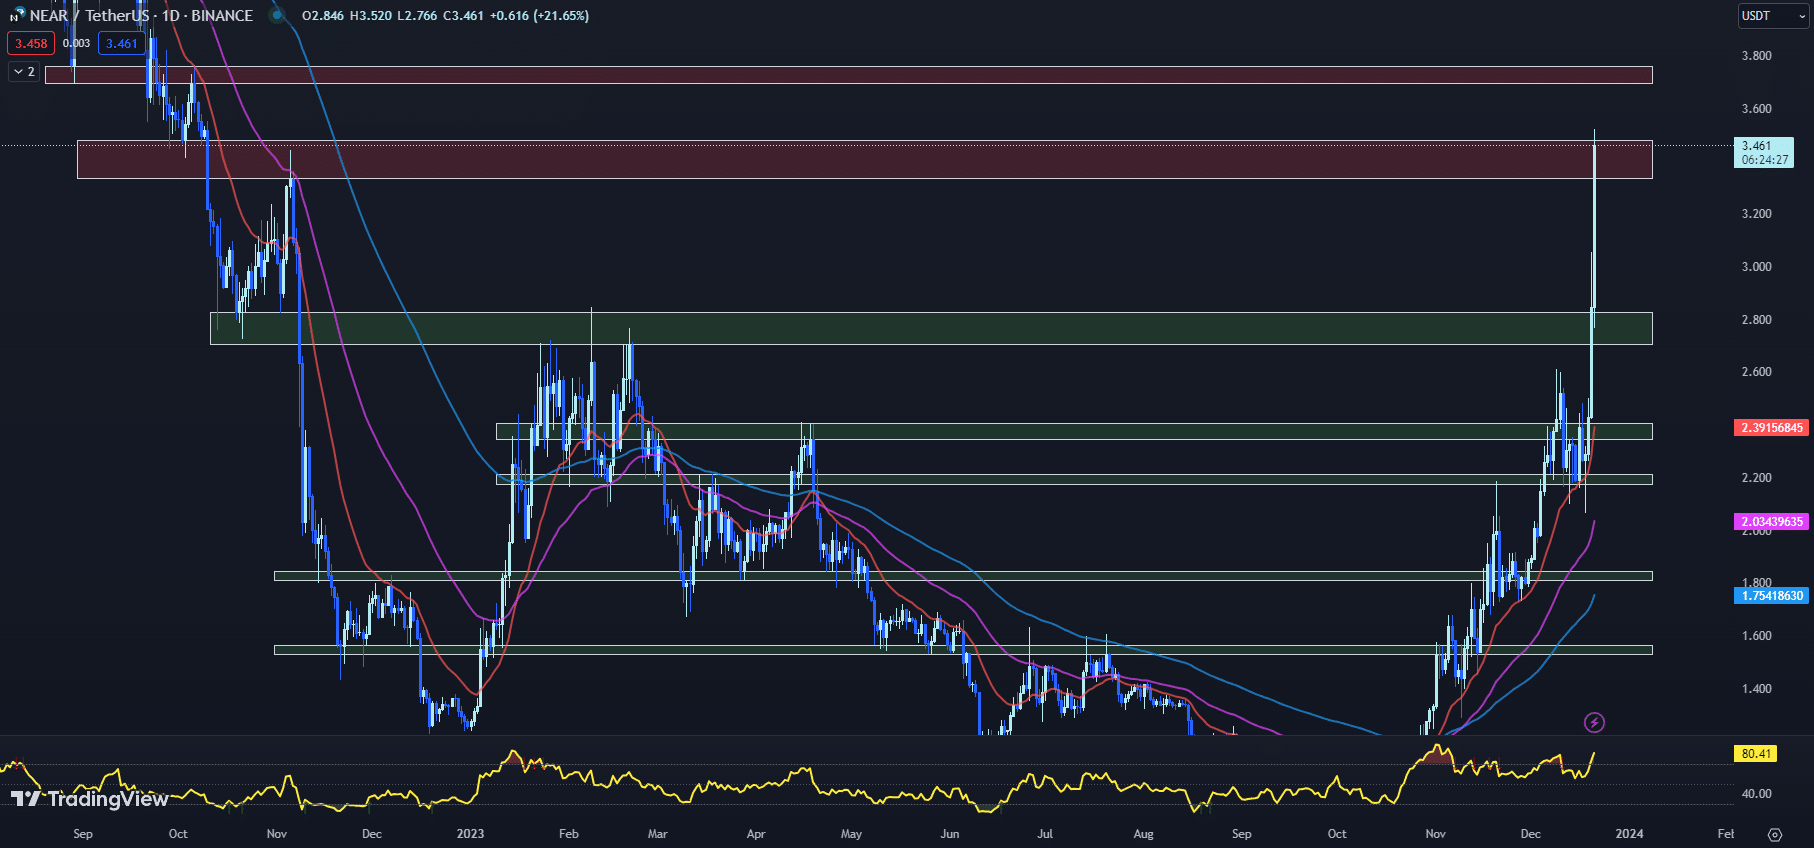Expand the collapsed indicators legend showing 2

coord(24,72)
